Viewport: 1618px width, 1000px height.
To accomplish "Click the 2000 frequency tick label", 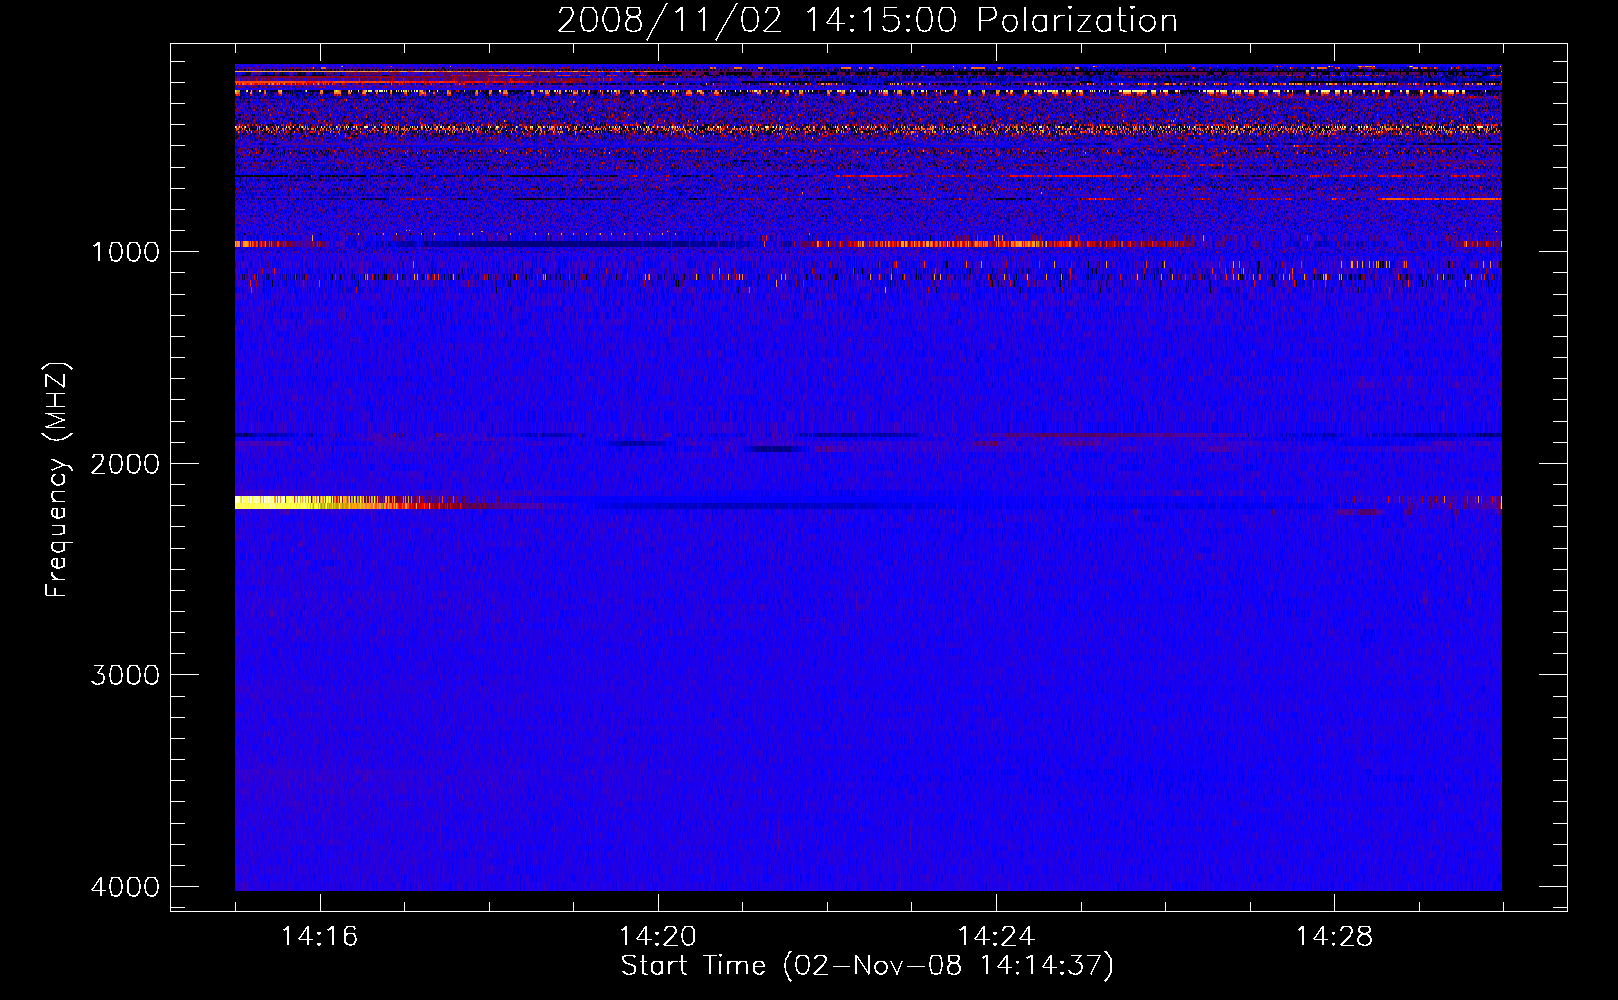I will pos(125,464).
